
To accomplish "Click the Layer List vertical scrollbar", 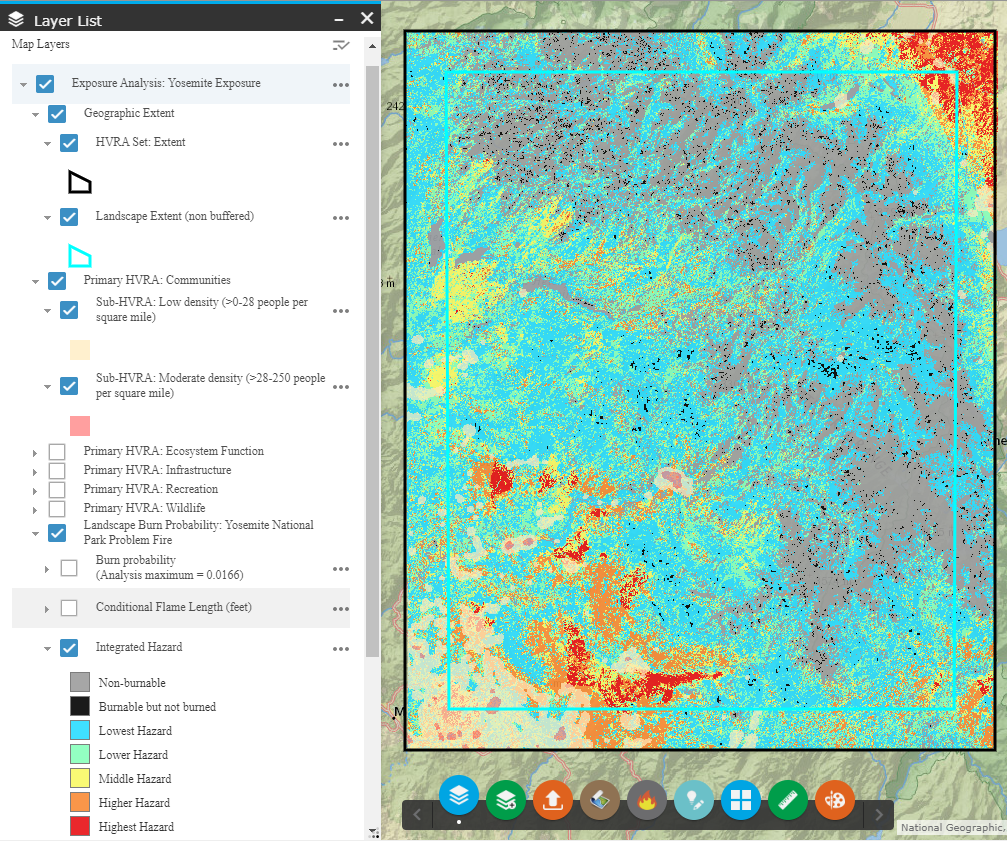I will click(x=372, y=350).
